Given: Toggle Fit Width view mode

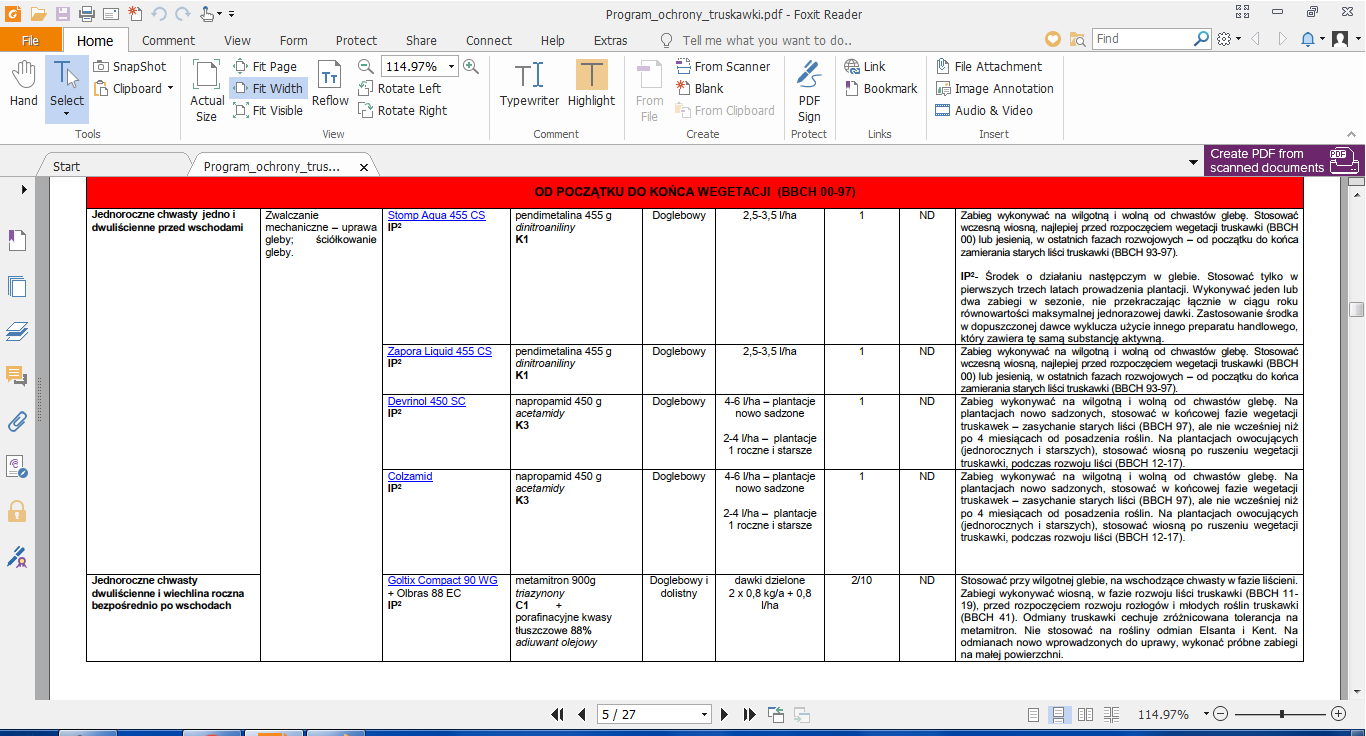Looking at the screenshot, I should click(267, 88).
